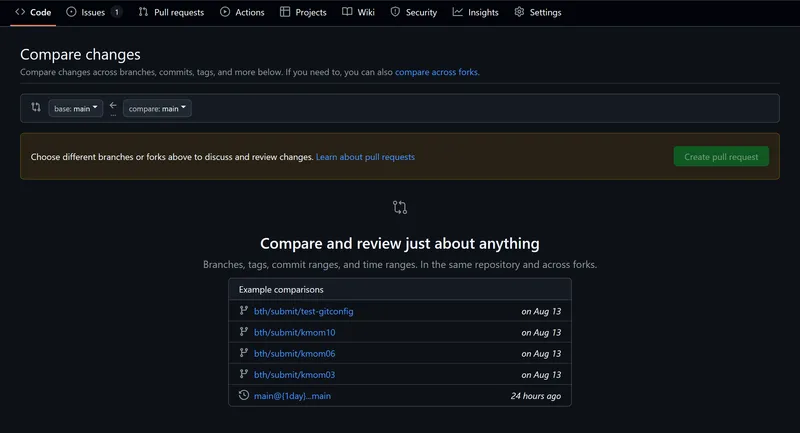Screen dimensions: 800x433
Task: Open the repository Settings tab
Action: [x=537, y=12]
